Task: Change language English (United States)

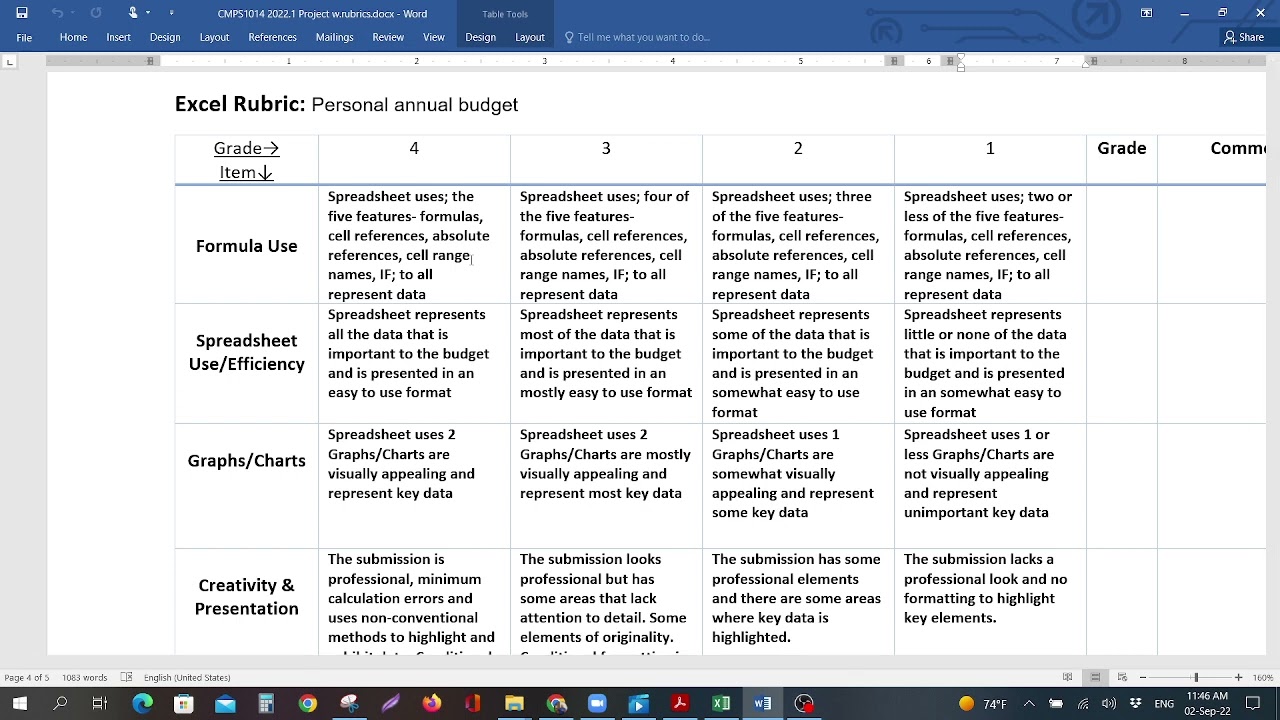Action: 187,677
